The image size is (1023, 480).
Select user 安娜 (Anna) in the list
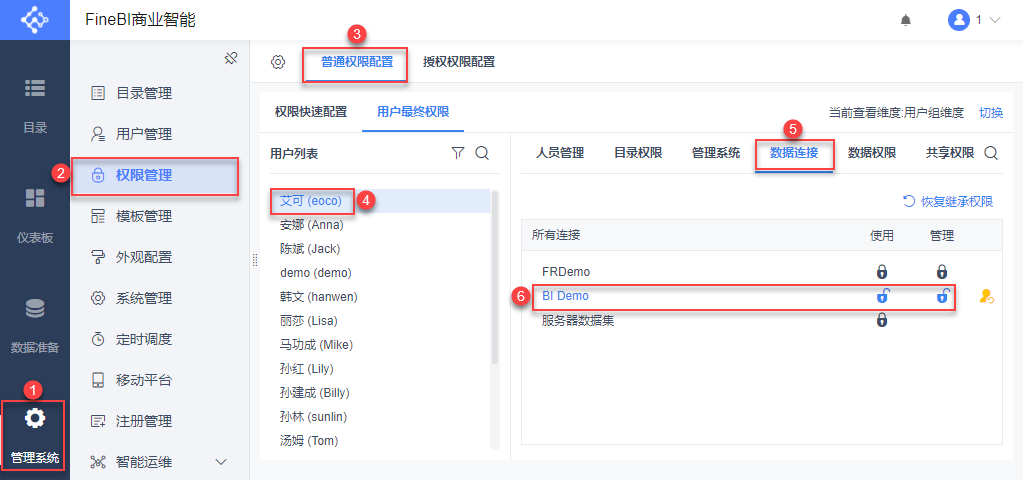311,225
